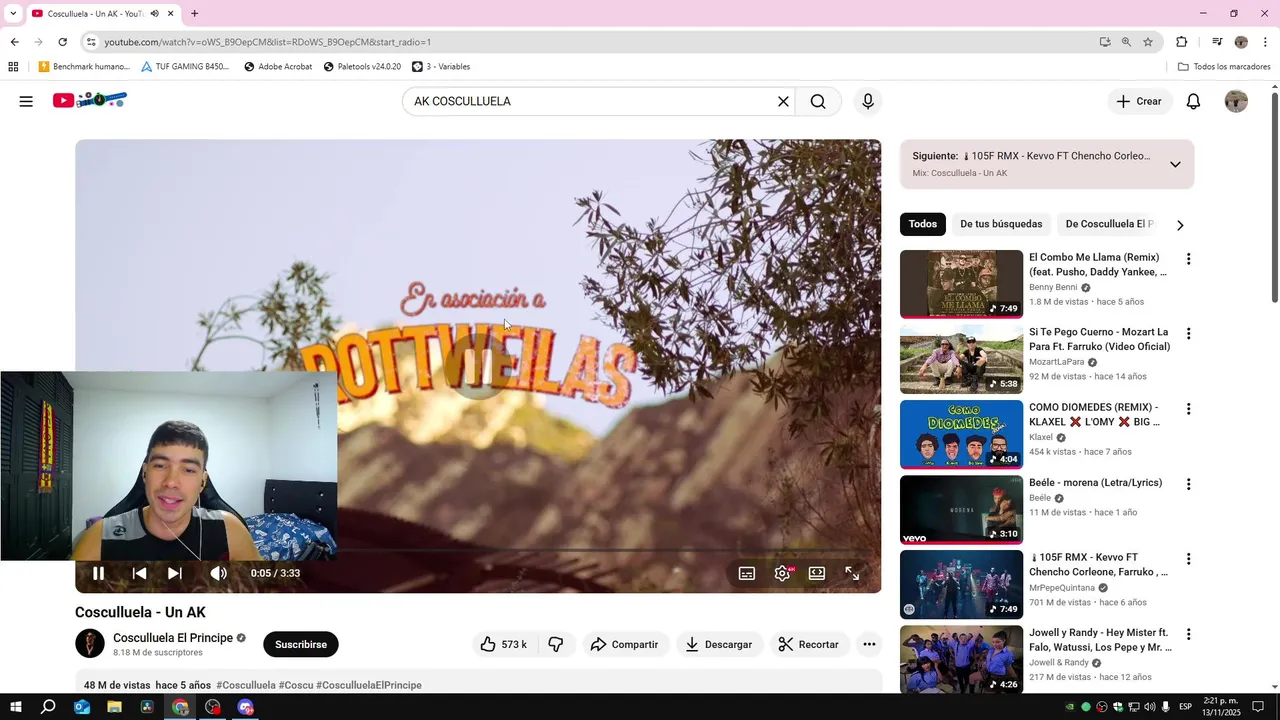The width and height of the screenshot is (1280, 720).
Task: Open the Todos los marcadores folder
Action: 1224,67
